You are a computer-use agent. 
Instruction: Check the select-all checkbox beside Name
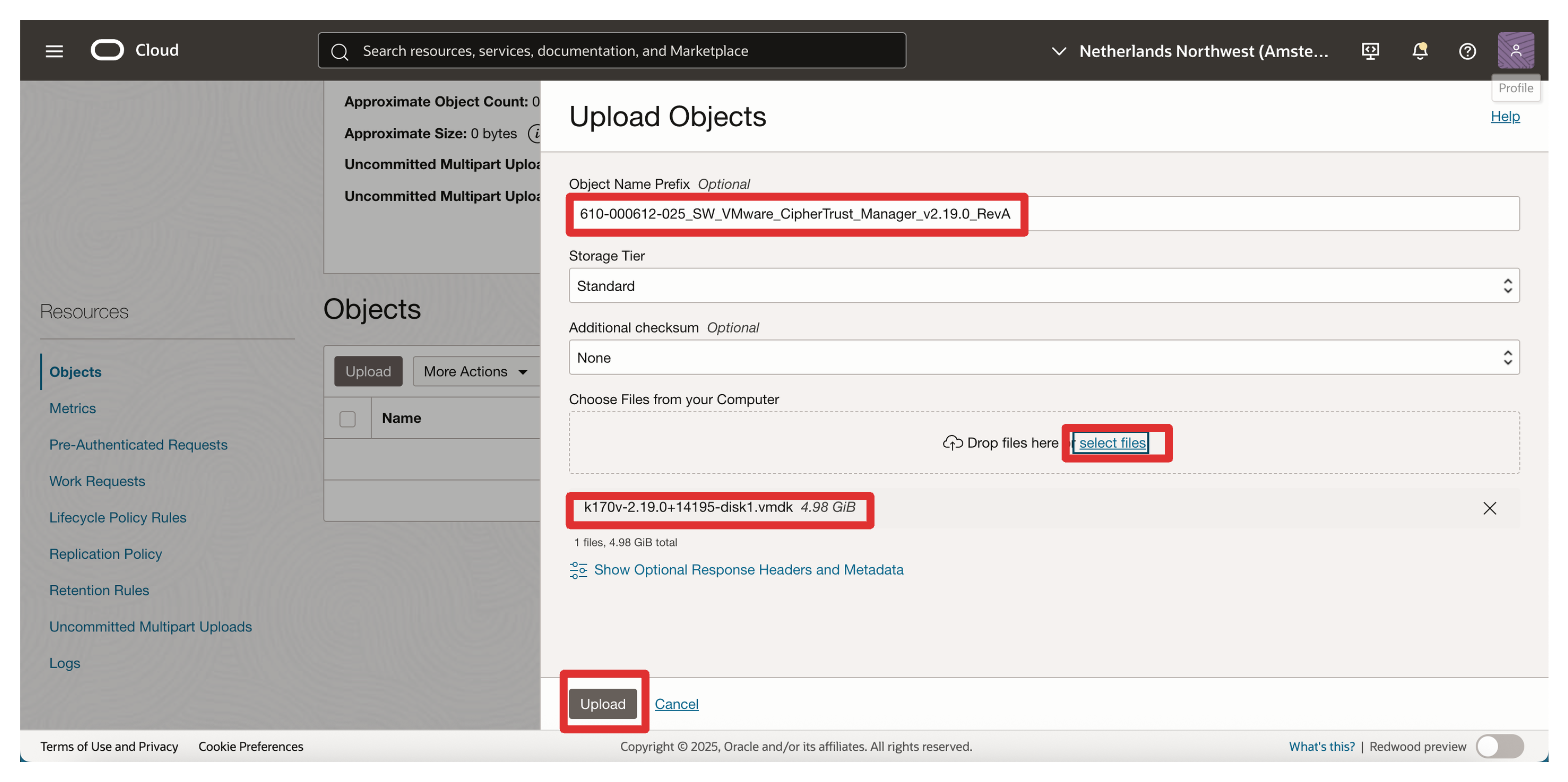point(348,419)
